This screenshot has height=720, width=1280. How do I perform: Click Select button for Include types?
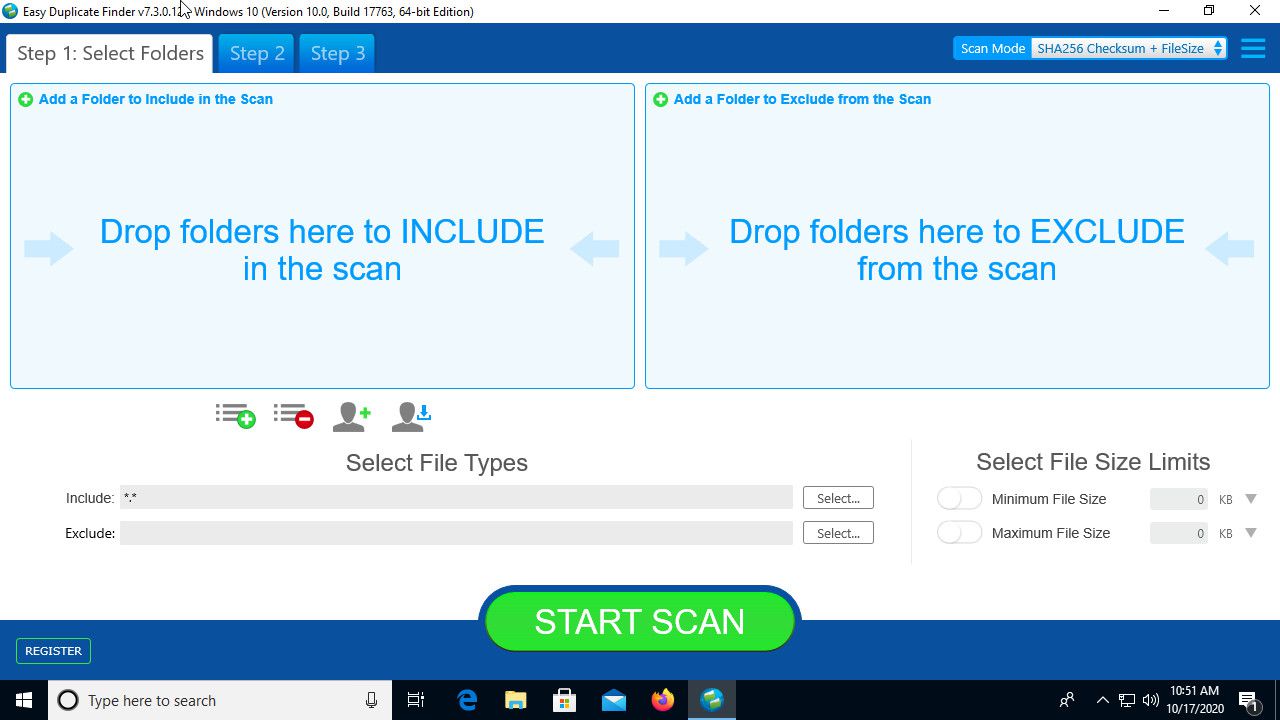(838, 498)
